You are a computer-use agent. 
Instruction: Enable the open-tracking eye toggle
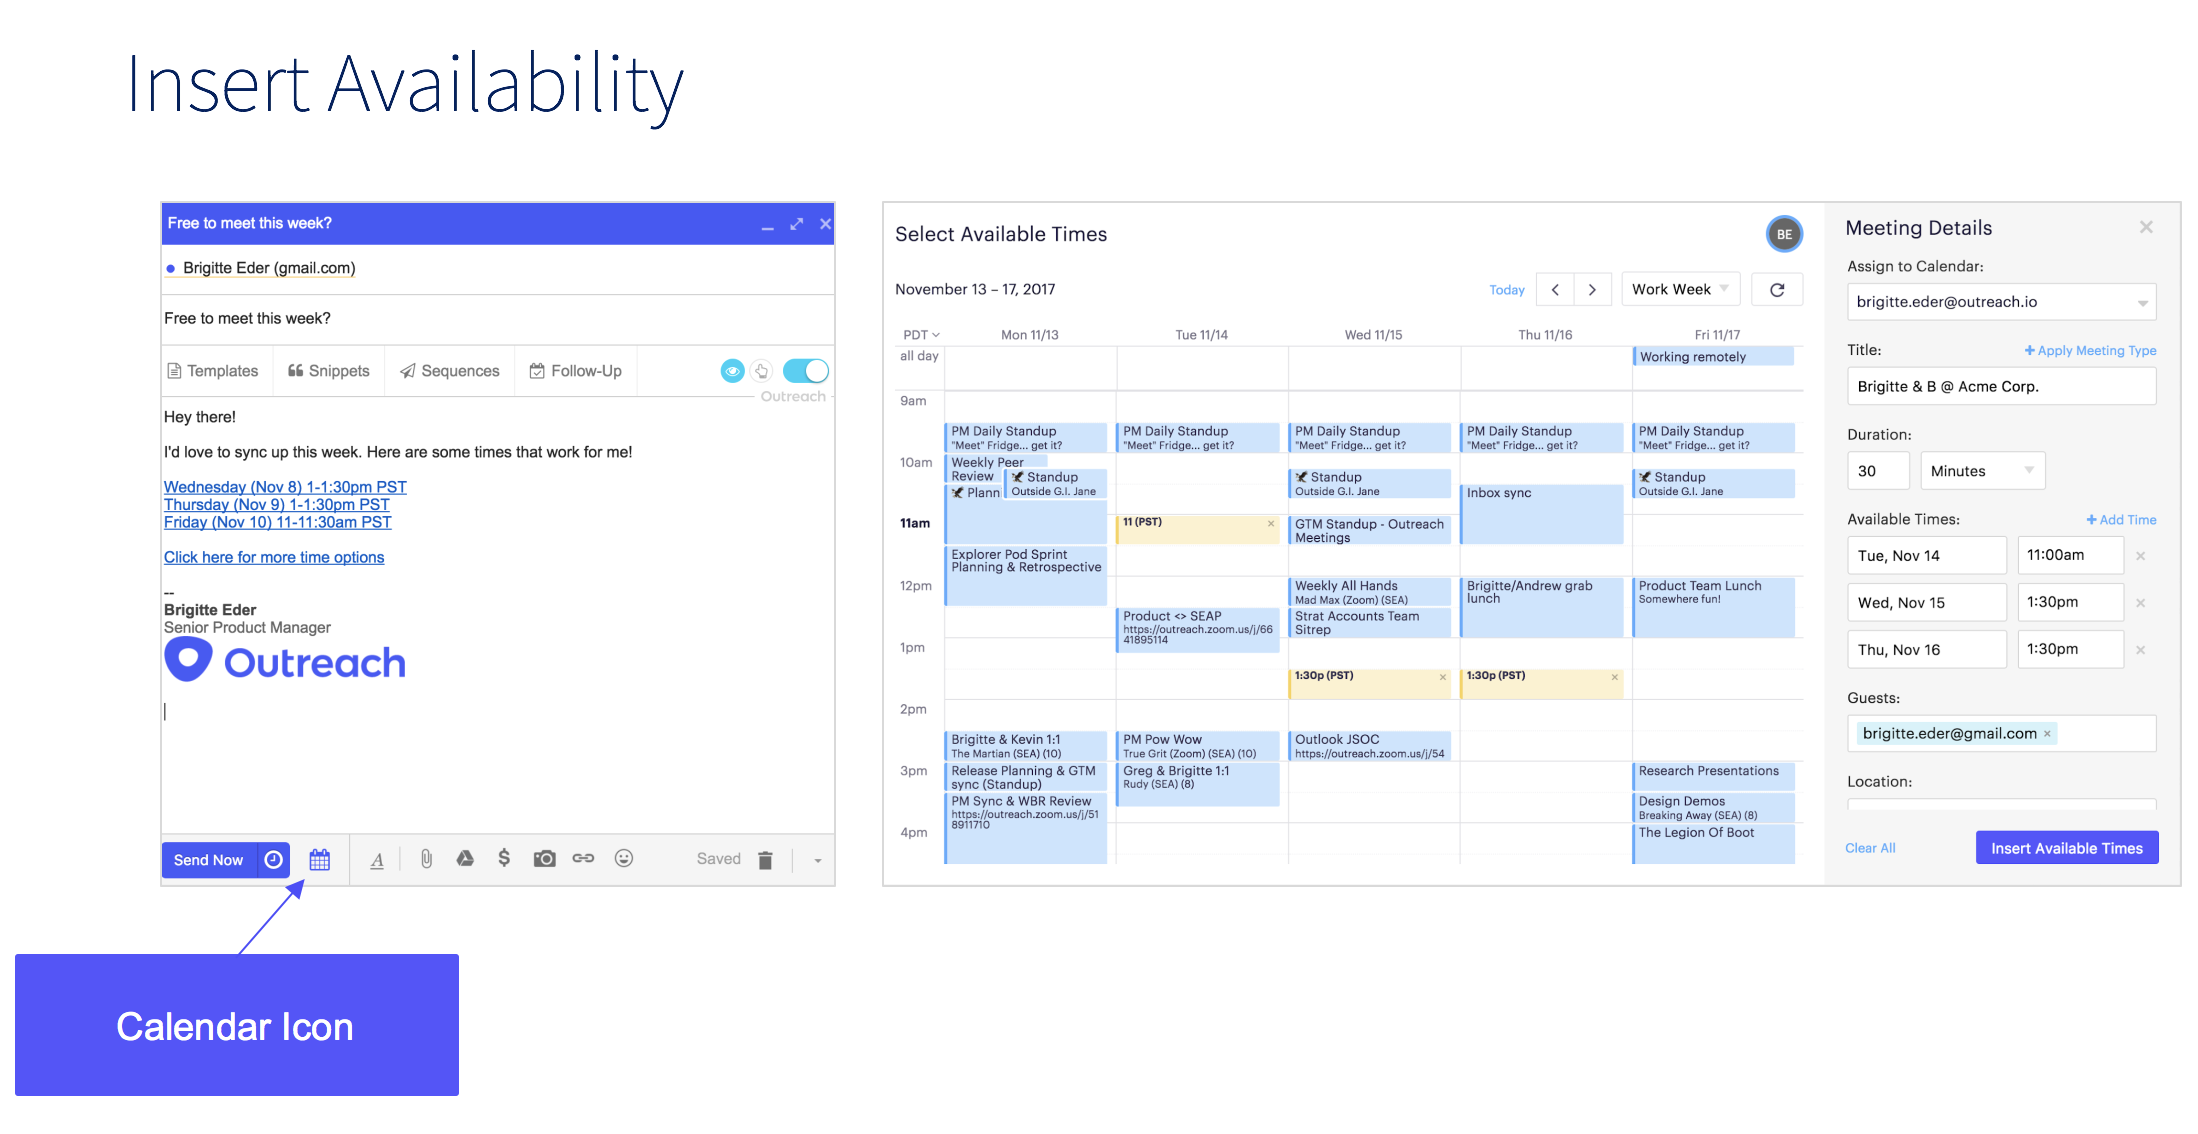tap(732, 370)
